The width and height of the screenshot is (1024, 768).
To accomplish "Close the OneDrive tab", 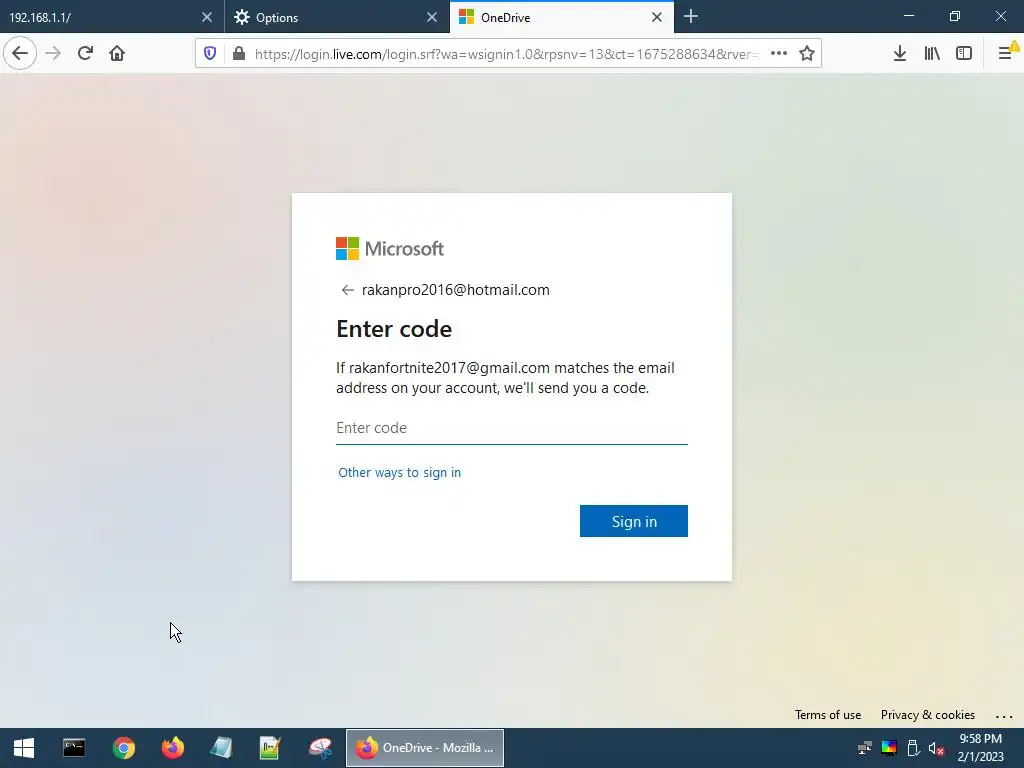I will tap(657, 18).
